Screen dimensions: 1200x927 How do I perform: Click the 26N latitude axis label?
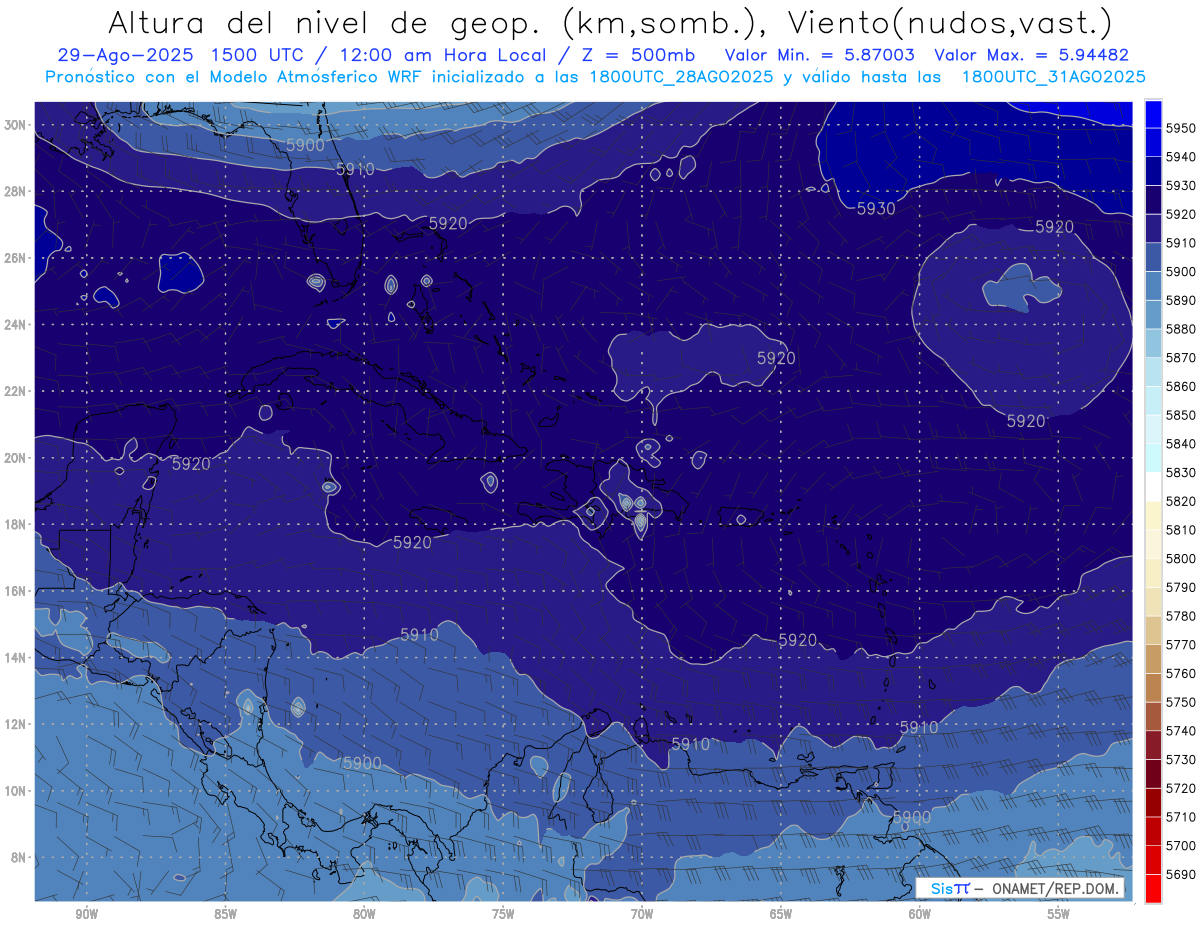point(14,258)
